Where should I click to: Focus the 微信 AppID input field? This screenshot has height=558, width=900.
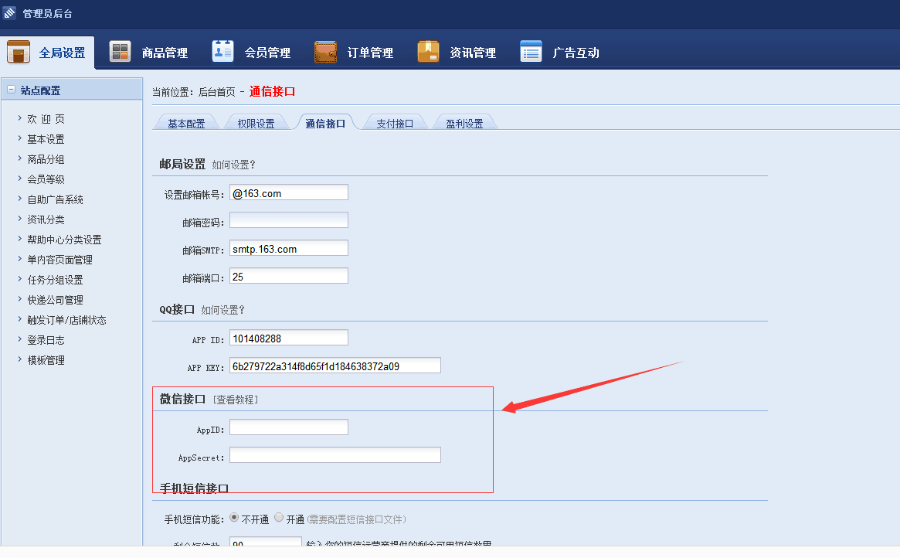289,427
